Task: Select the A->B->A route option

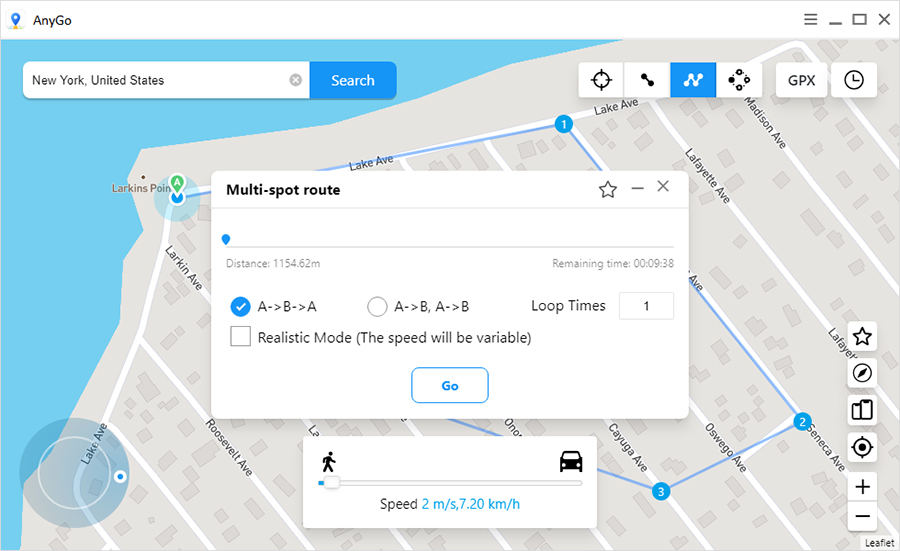Action: click(240, 306)
